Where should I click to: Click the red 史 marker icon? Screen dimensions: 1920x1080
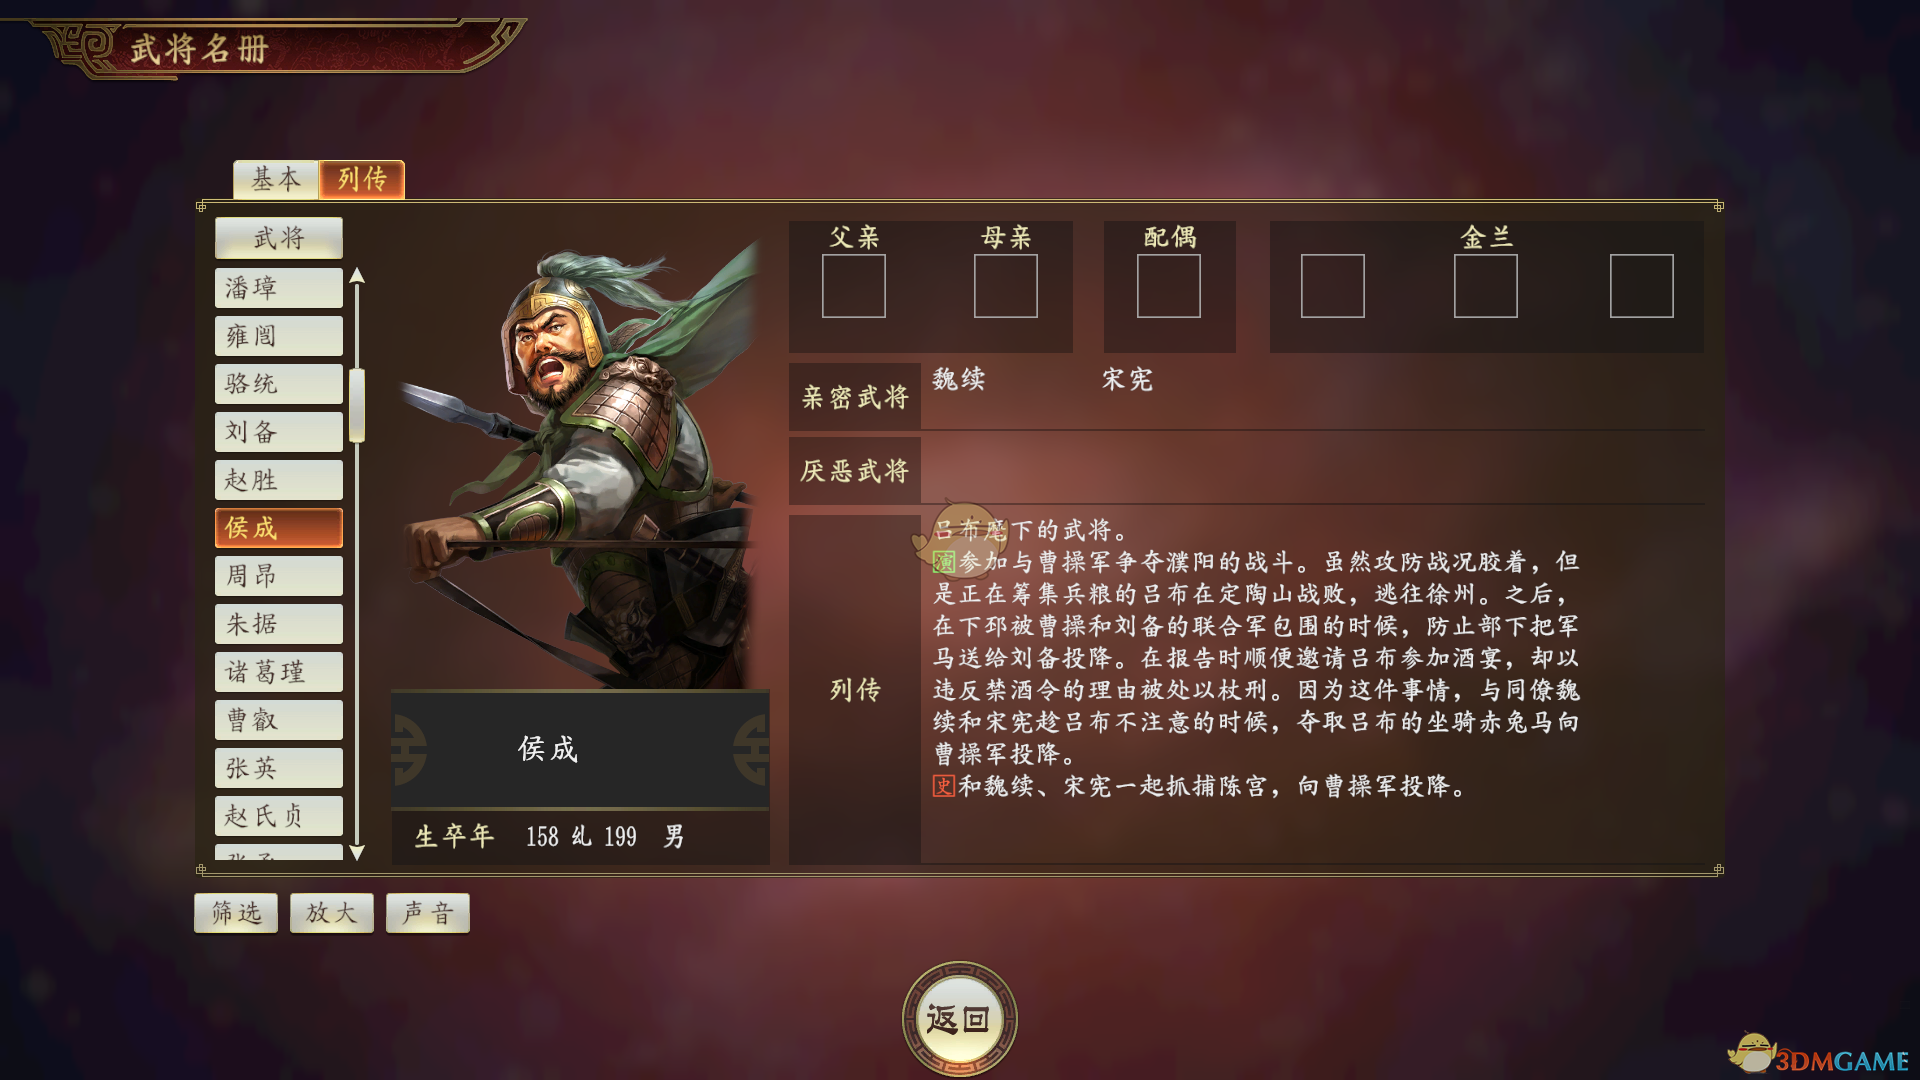click(944, 786)
